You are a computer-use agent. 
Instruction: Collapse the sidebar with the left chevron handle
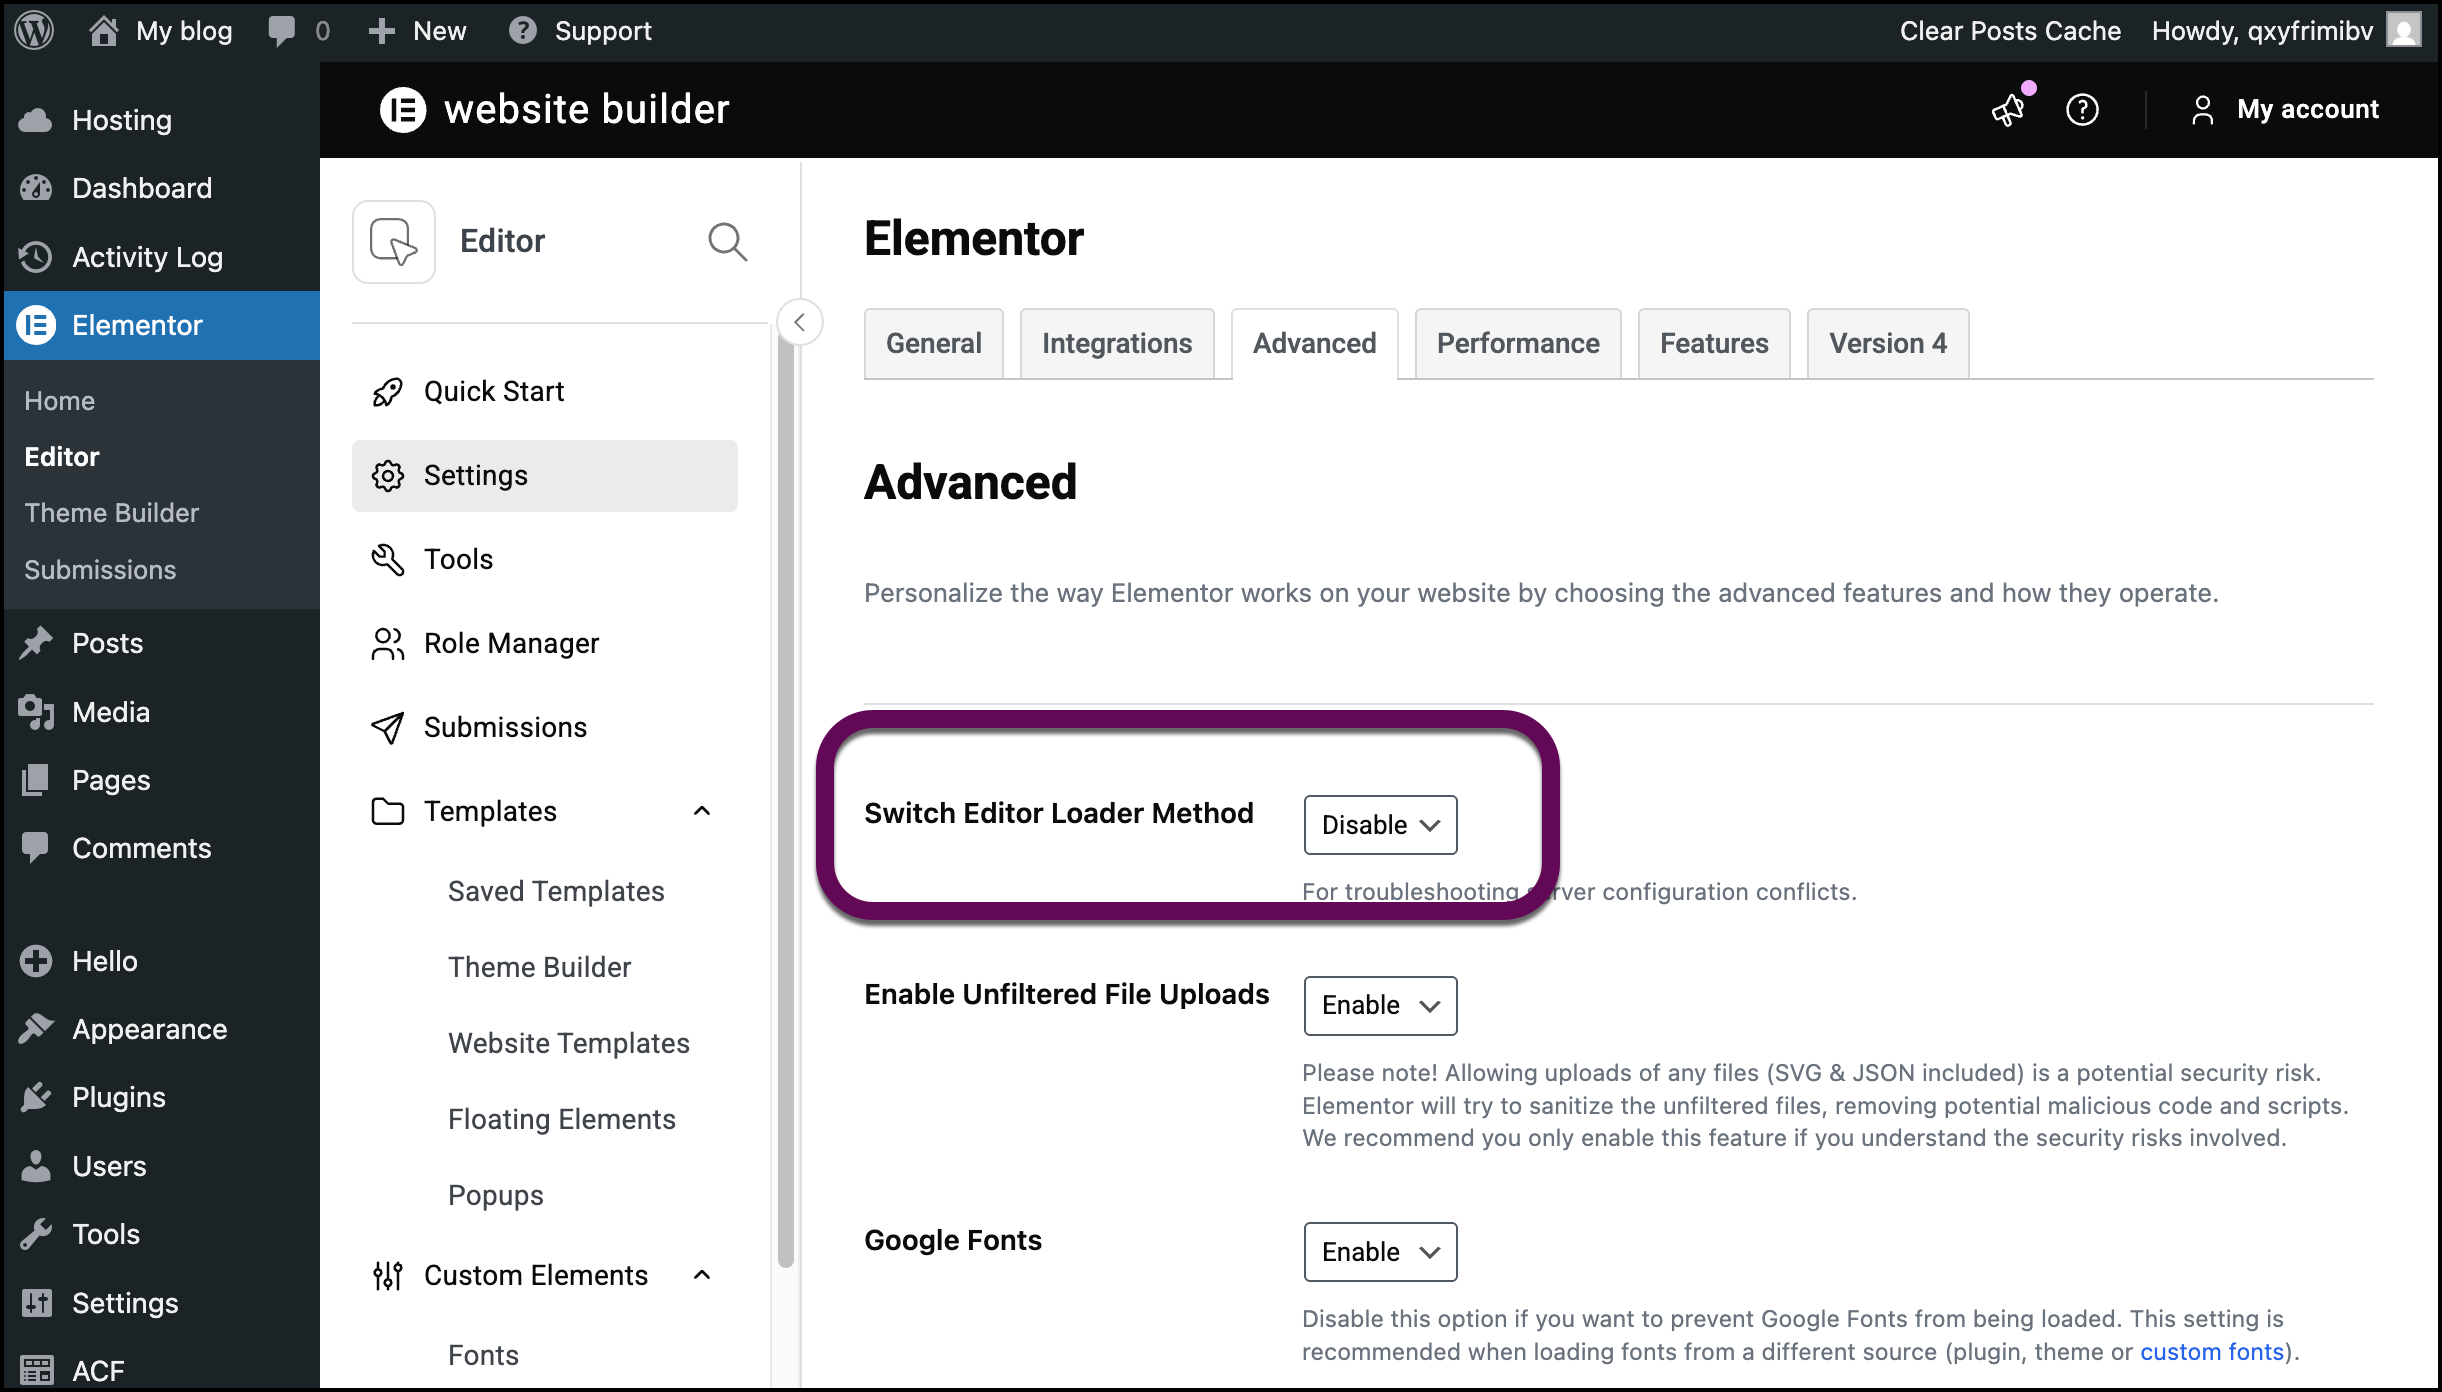800,322
